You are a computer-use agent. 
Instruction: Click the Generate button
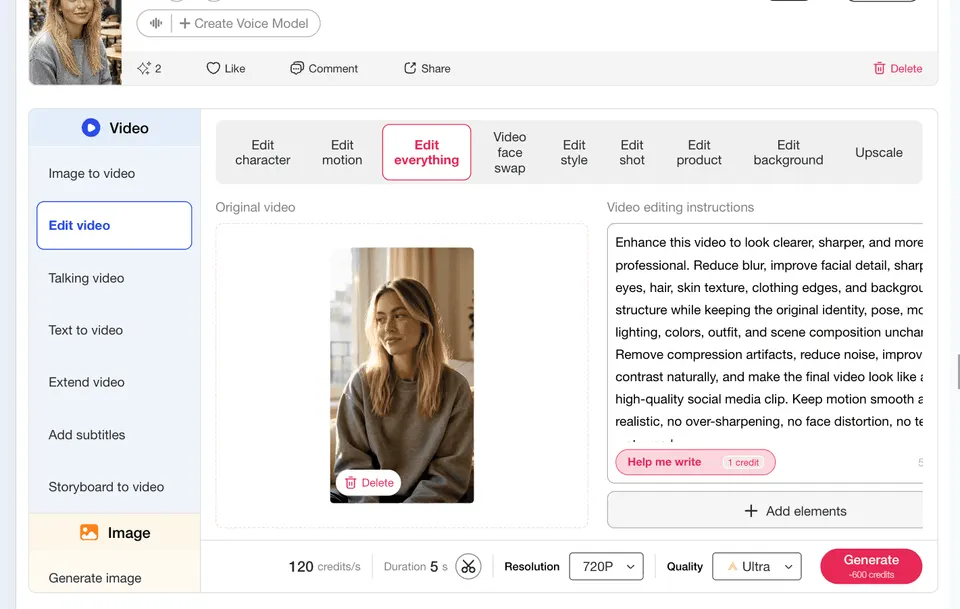871,566
